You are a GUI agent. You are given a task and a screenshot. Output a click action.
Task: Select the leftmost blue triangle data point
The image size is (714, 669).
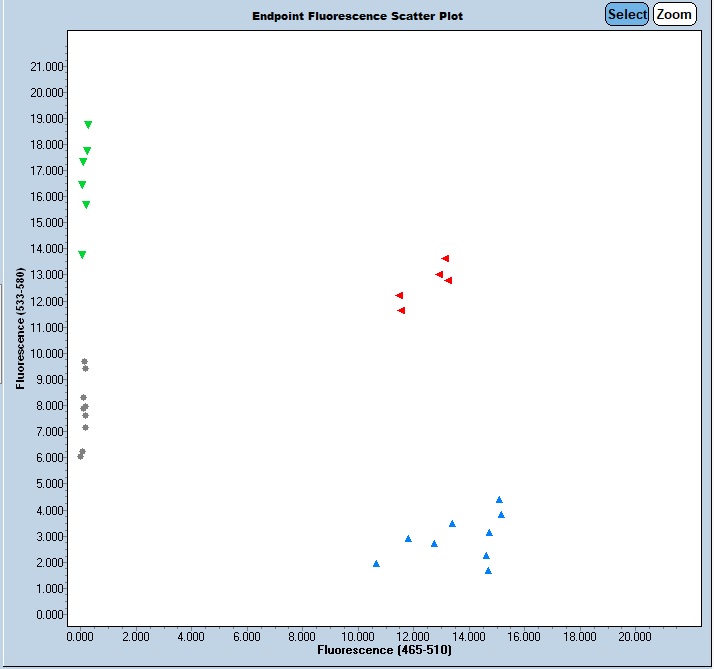point(376,563)
